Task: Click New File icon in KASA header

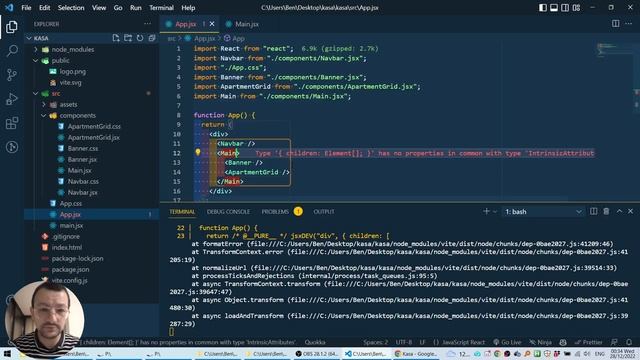Action: (x=116, y=38)
